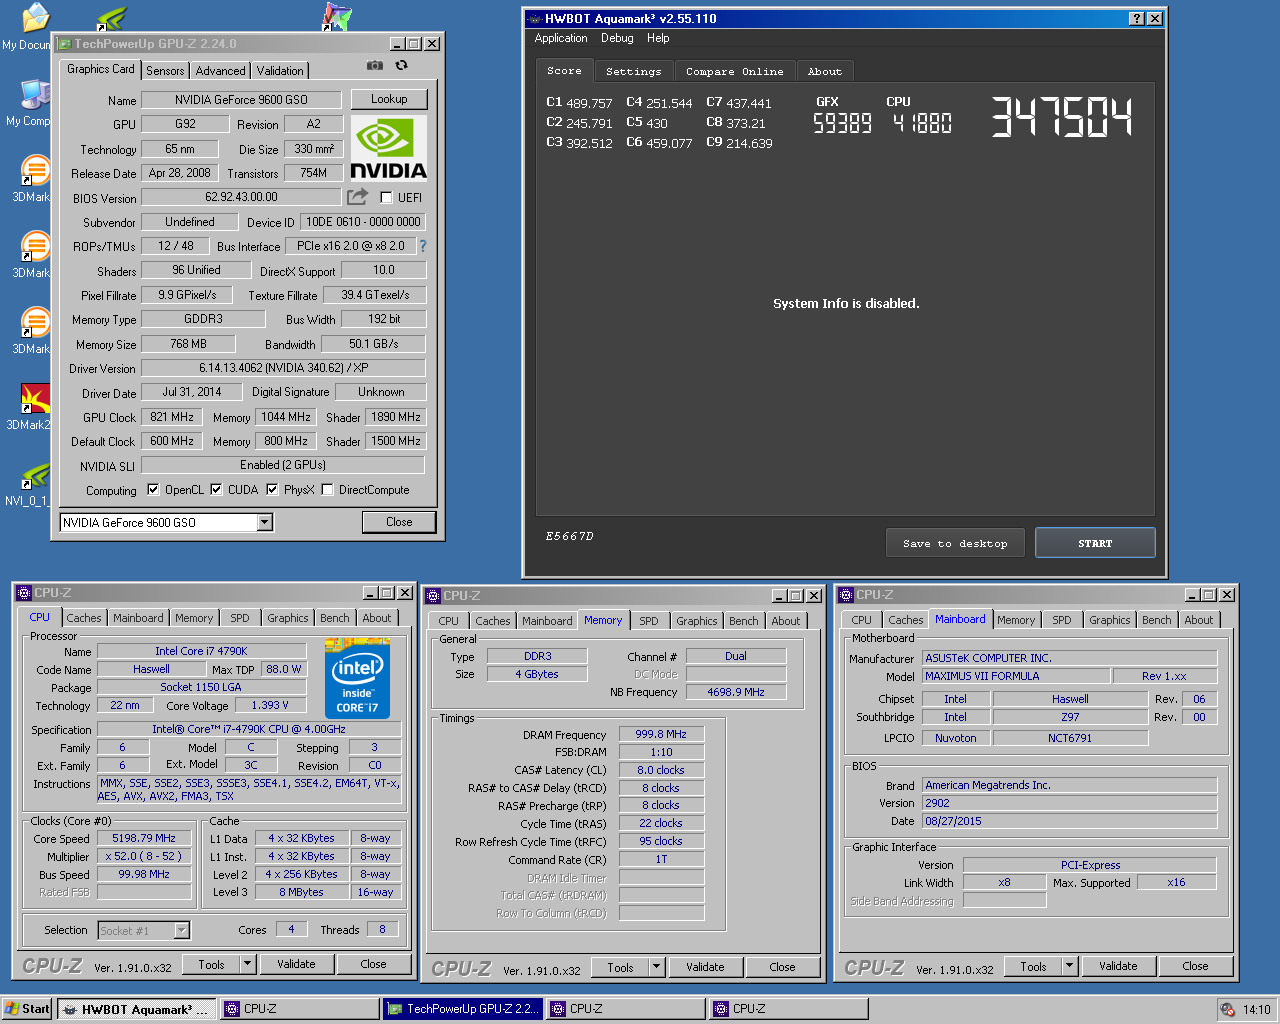The height and width of the screenshot is (1024, 1280).
Task: Click the Windows Start button
Action: (27, 1009)
